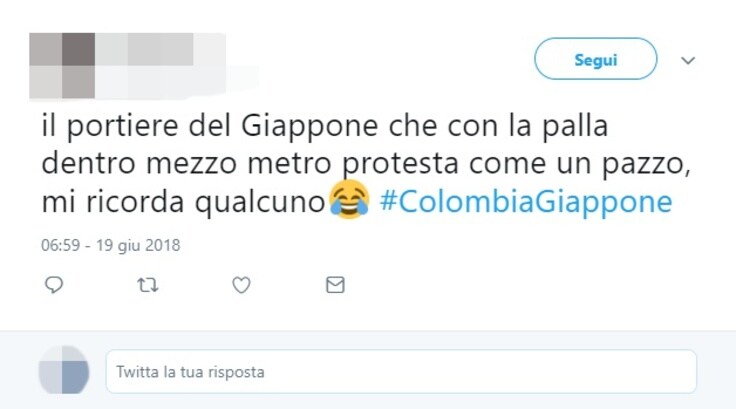Focus the 'Twitta la tua risposta' field
The width and height of the screenshot is (736, 409).
coord(401,371)
